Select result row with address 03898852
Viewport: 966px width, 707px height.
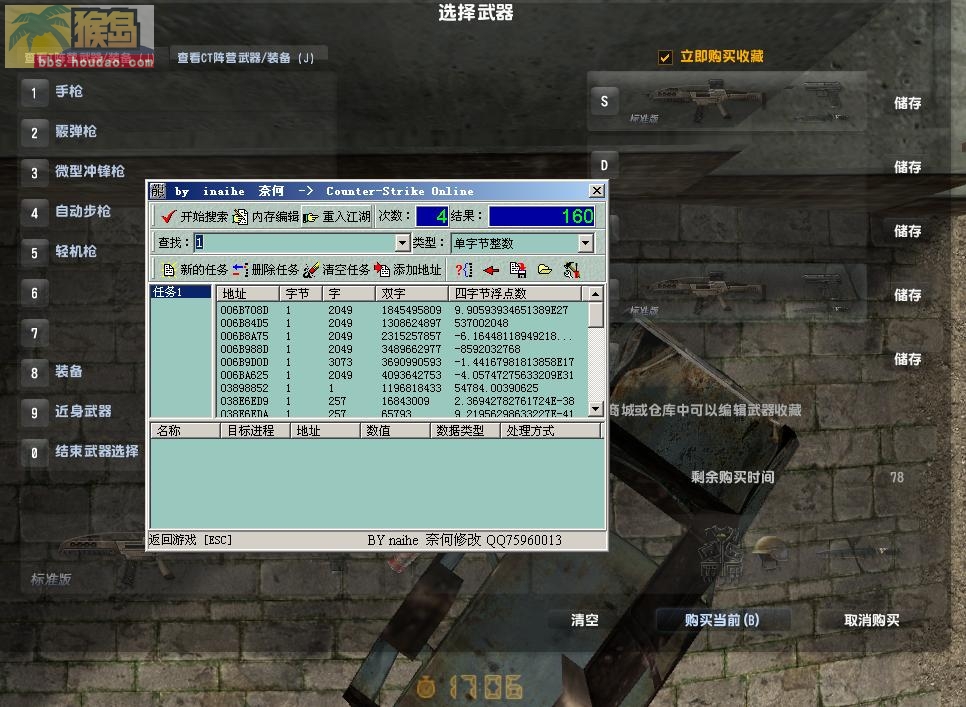pyautogui.click(x=402, y=388)
